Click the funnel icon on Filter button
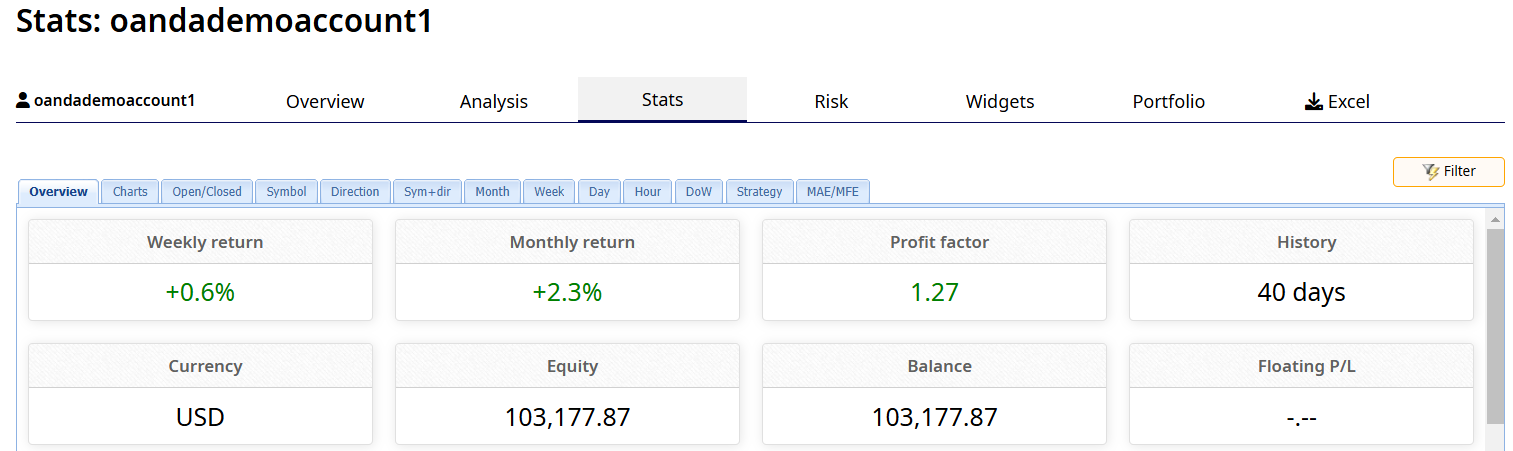 coord(1430,172)
